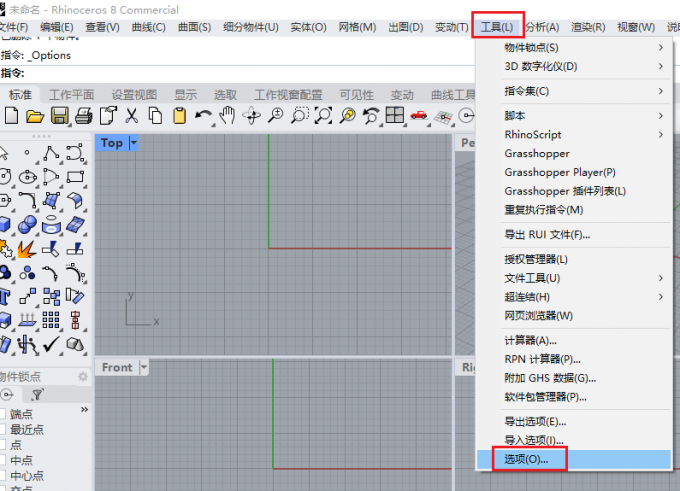Choose 计算器(A)... menu entry

[x=574, y=340]
